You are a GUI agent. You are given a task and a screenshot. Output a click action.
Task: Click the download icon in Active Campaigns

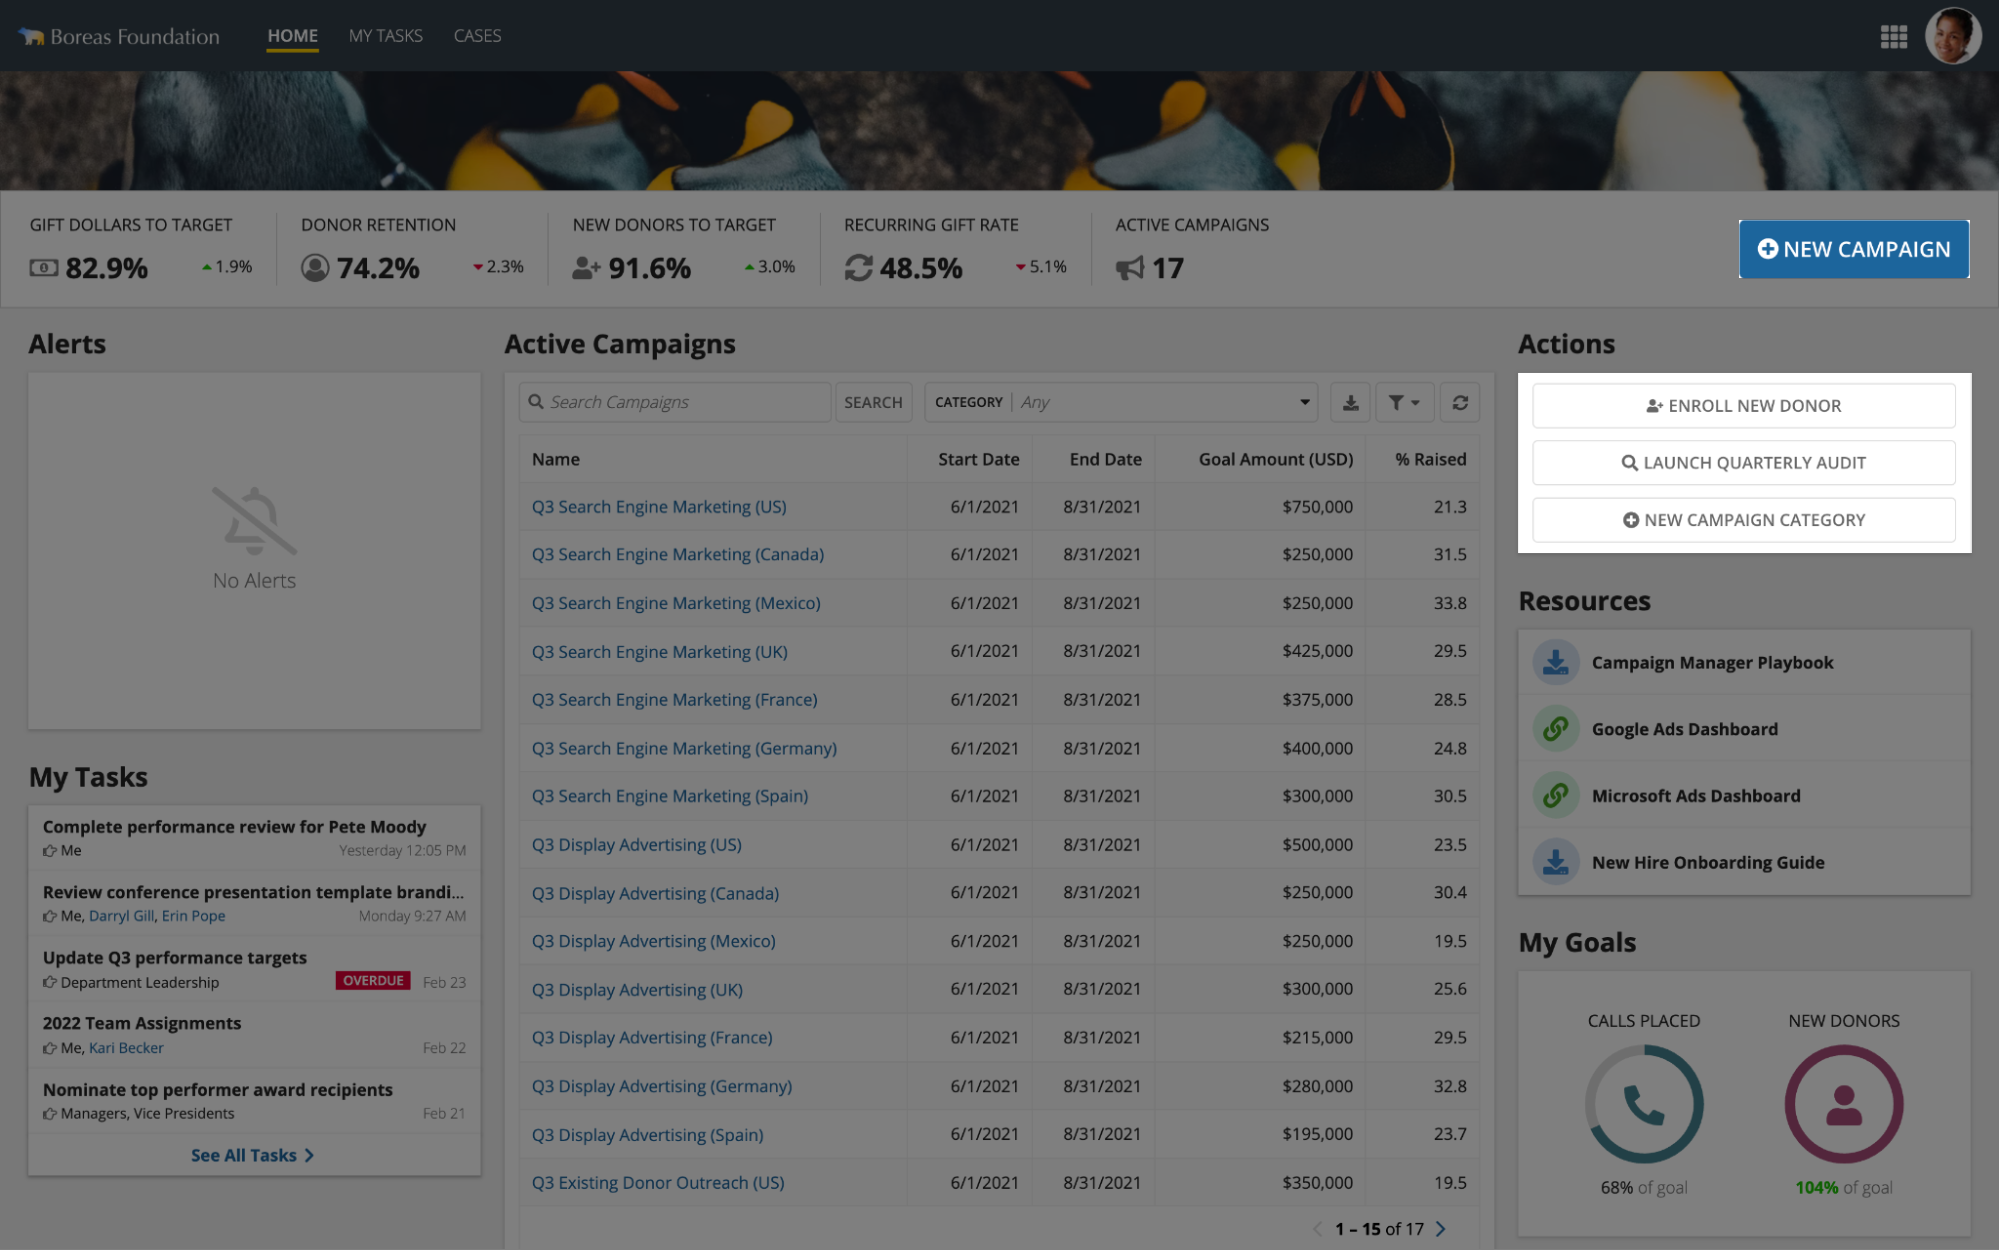tap(1351, 402)
